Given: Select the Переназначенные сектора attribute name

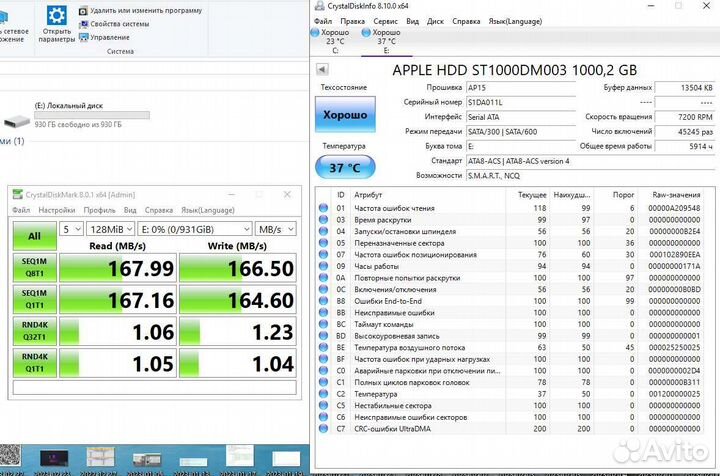Looking at the screenshot, I should 399,243.
